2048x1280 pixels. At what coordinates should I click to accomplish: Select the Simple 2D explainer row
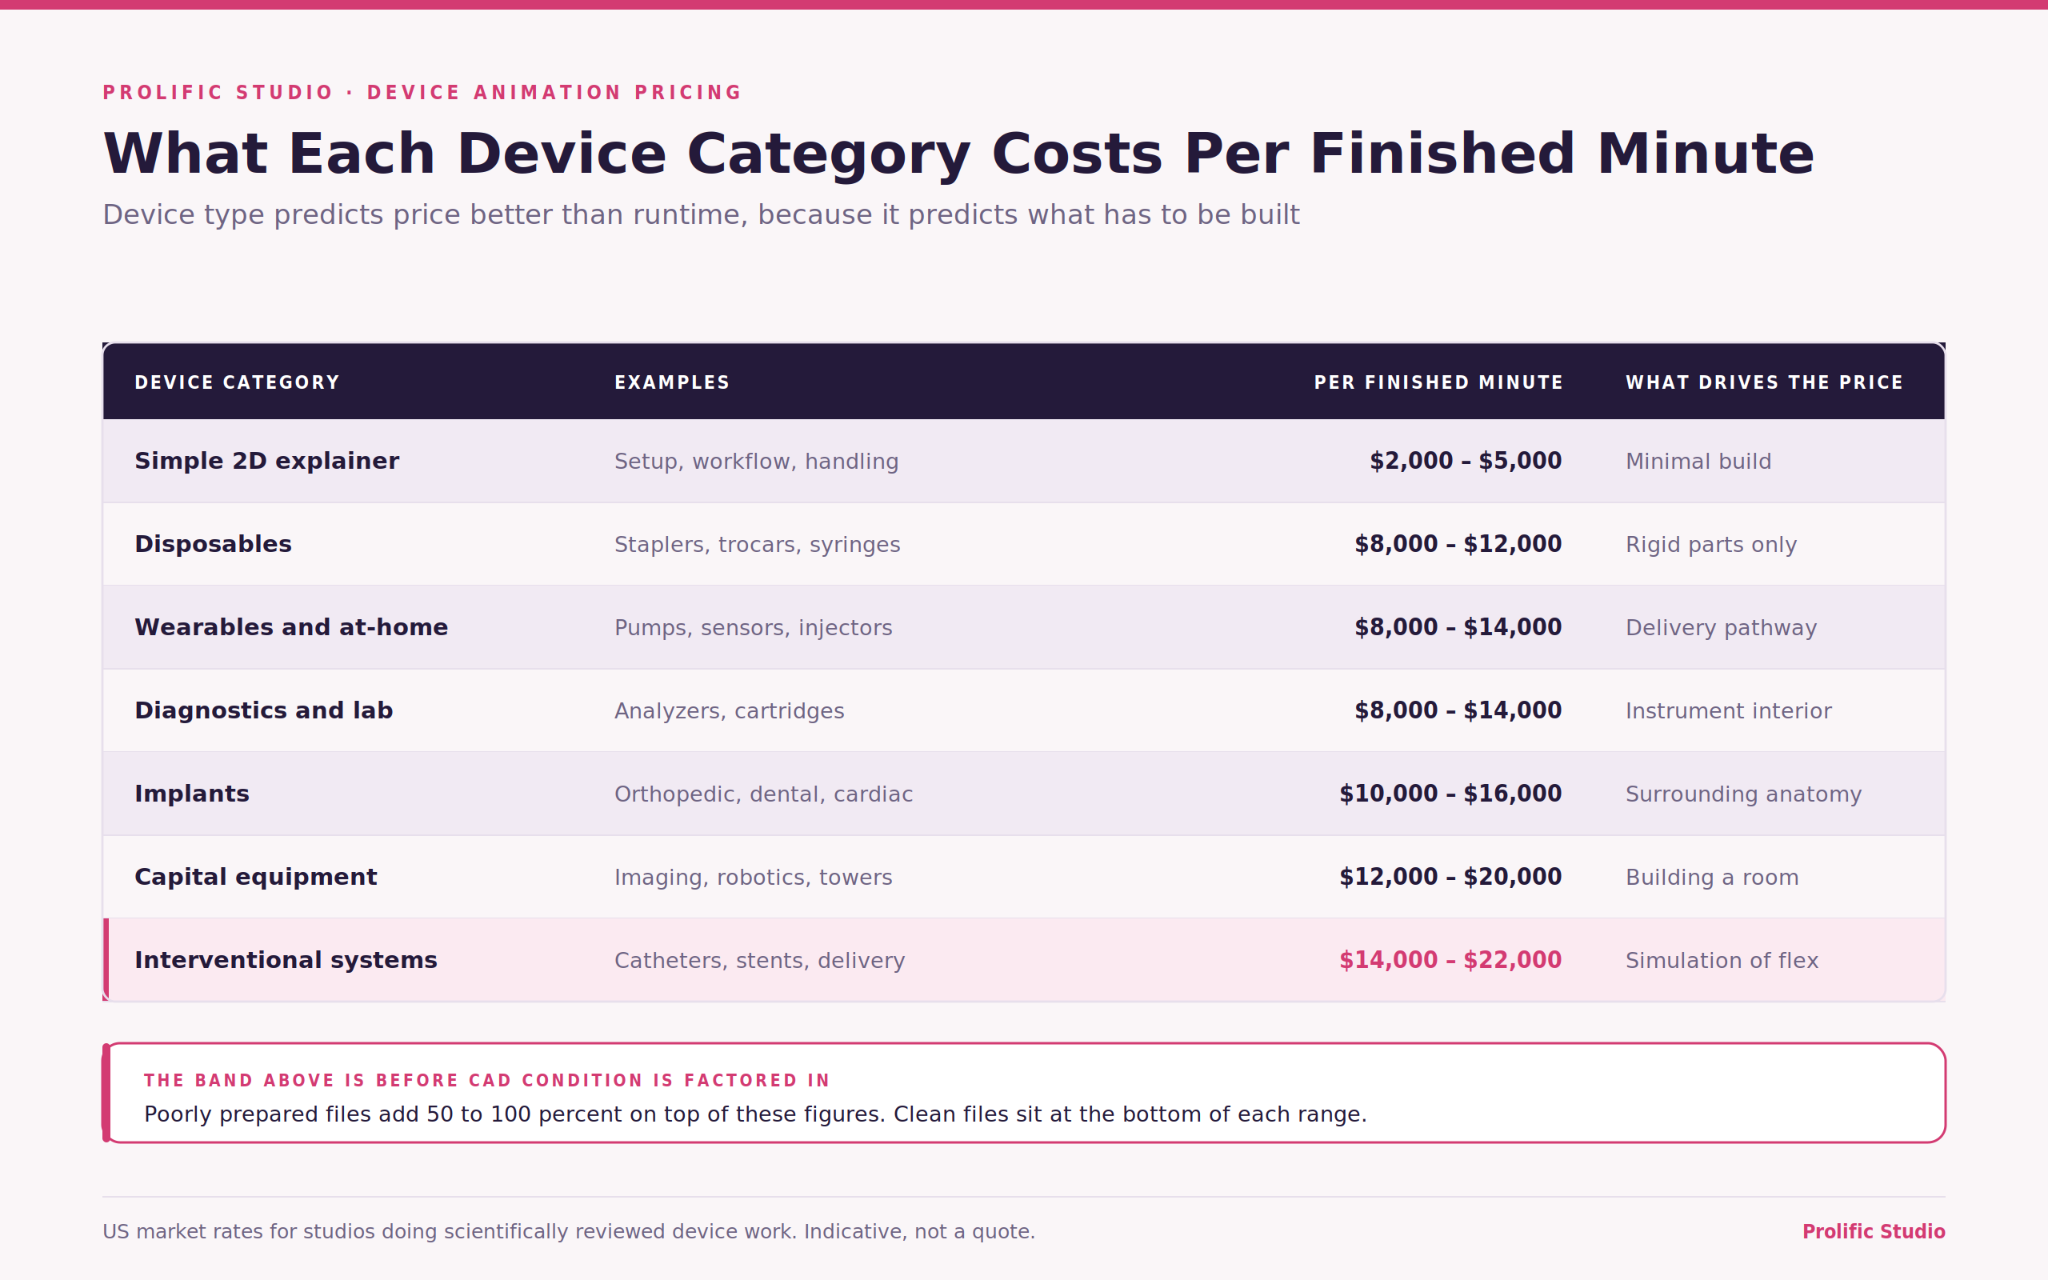[x=1024, y=461]
